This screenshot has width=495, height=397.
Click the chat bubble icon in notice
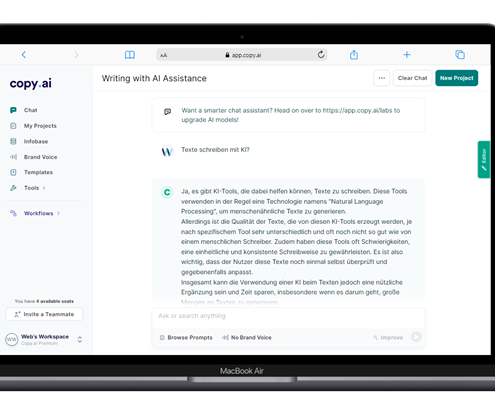167,112
